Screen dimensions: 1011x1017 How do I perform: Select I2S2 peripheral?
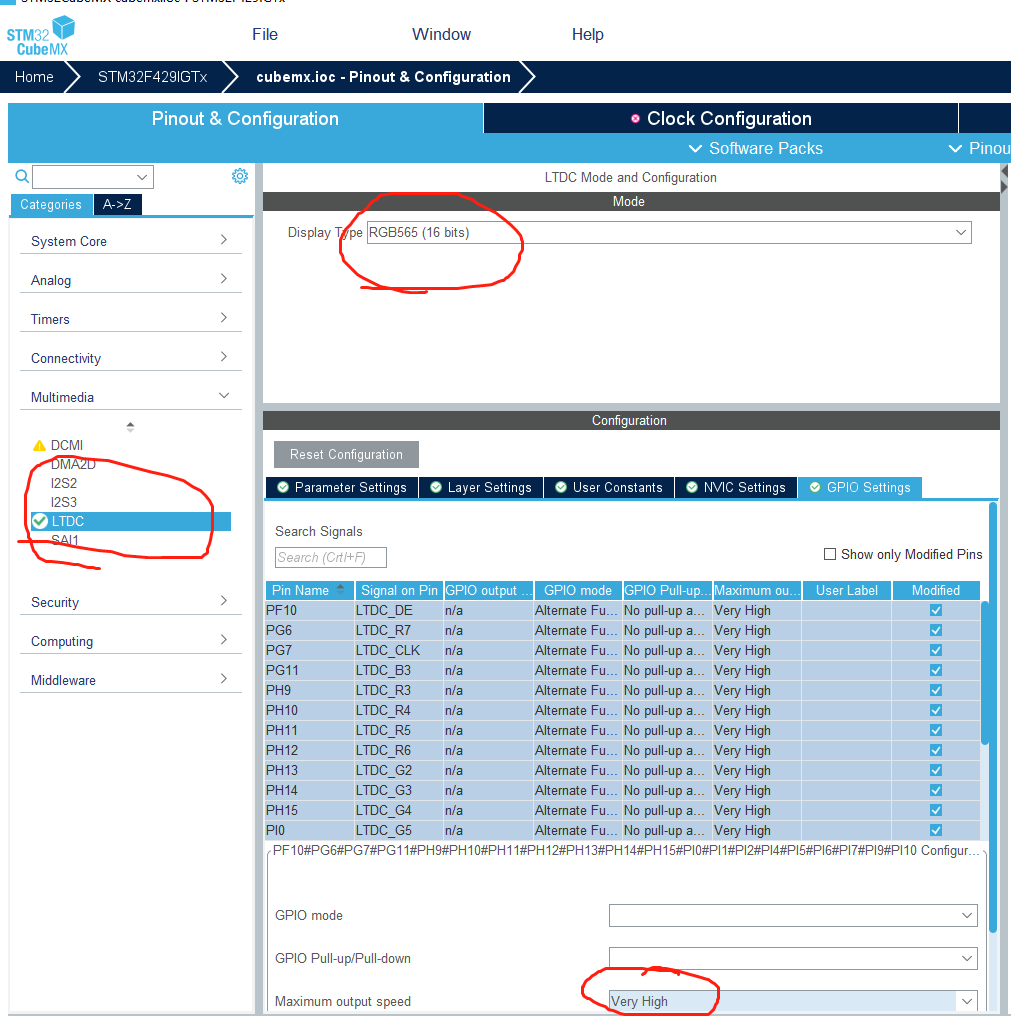click(x=64, y=483)
